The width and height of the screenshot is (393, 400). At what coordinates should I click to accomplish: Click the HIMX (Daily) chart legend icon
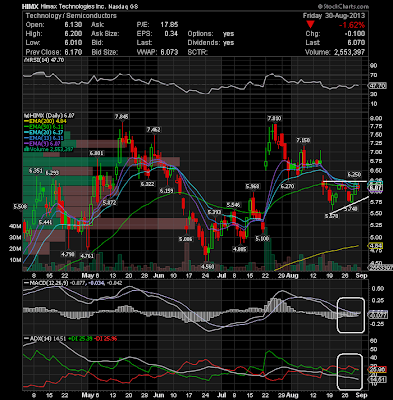point(24,116)
